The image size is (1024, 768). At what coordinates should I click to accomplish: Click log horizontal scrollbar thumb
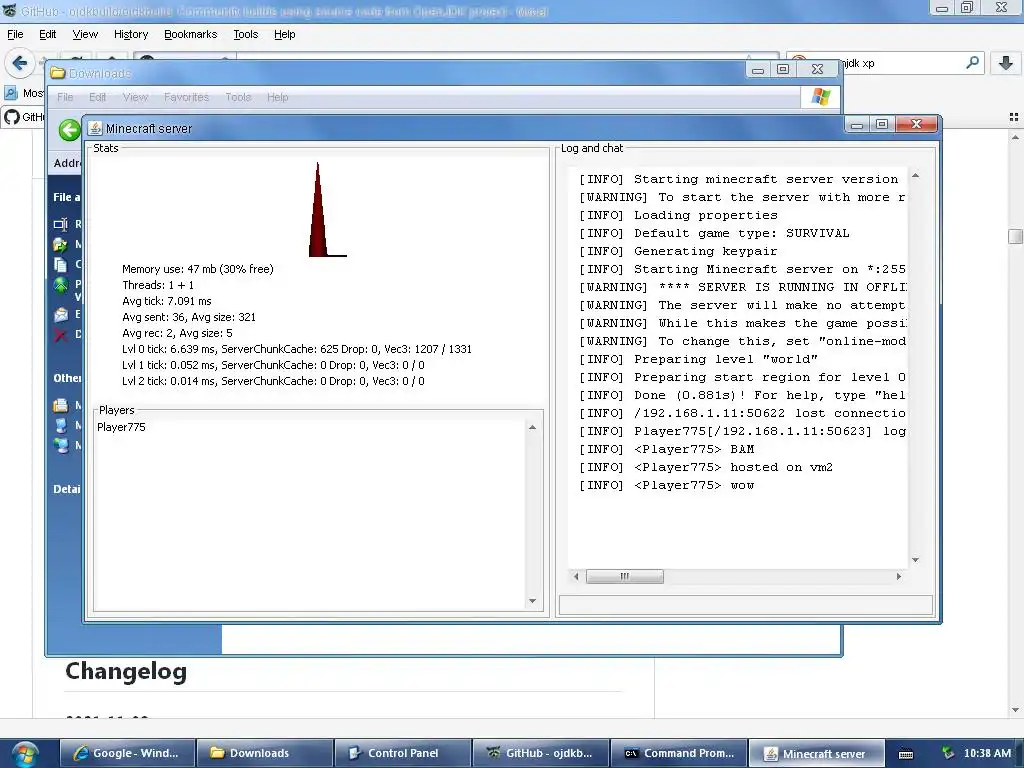[624, 576]
